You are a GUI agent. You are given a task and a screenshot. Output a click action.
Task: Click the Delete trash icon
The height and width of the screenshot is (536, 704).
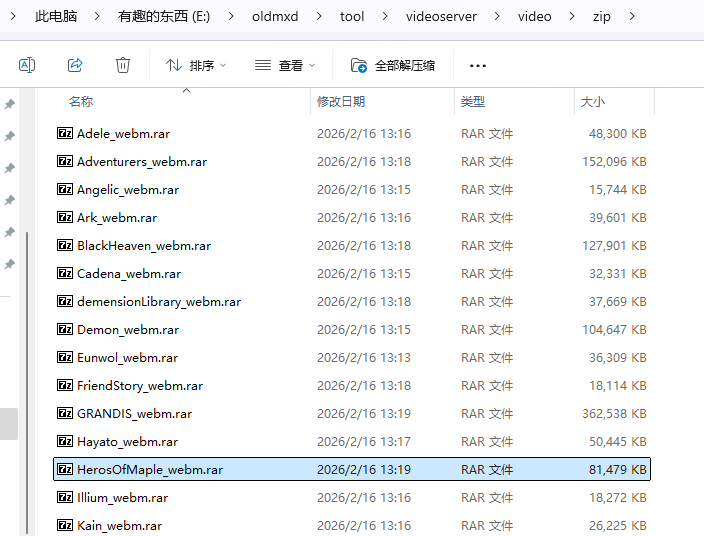pyautogui.click(x=123, y=65)
